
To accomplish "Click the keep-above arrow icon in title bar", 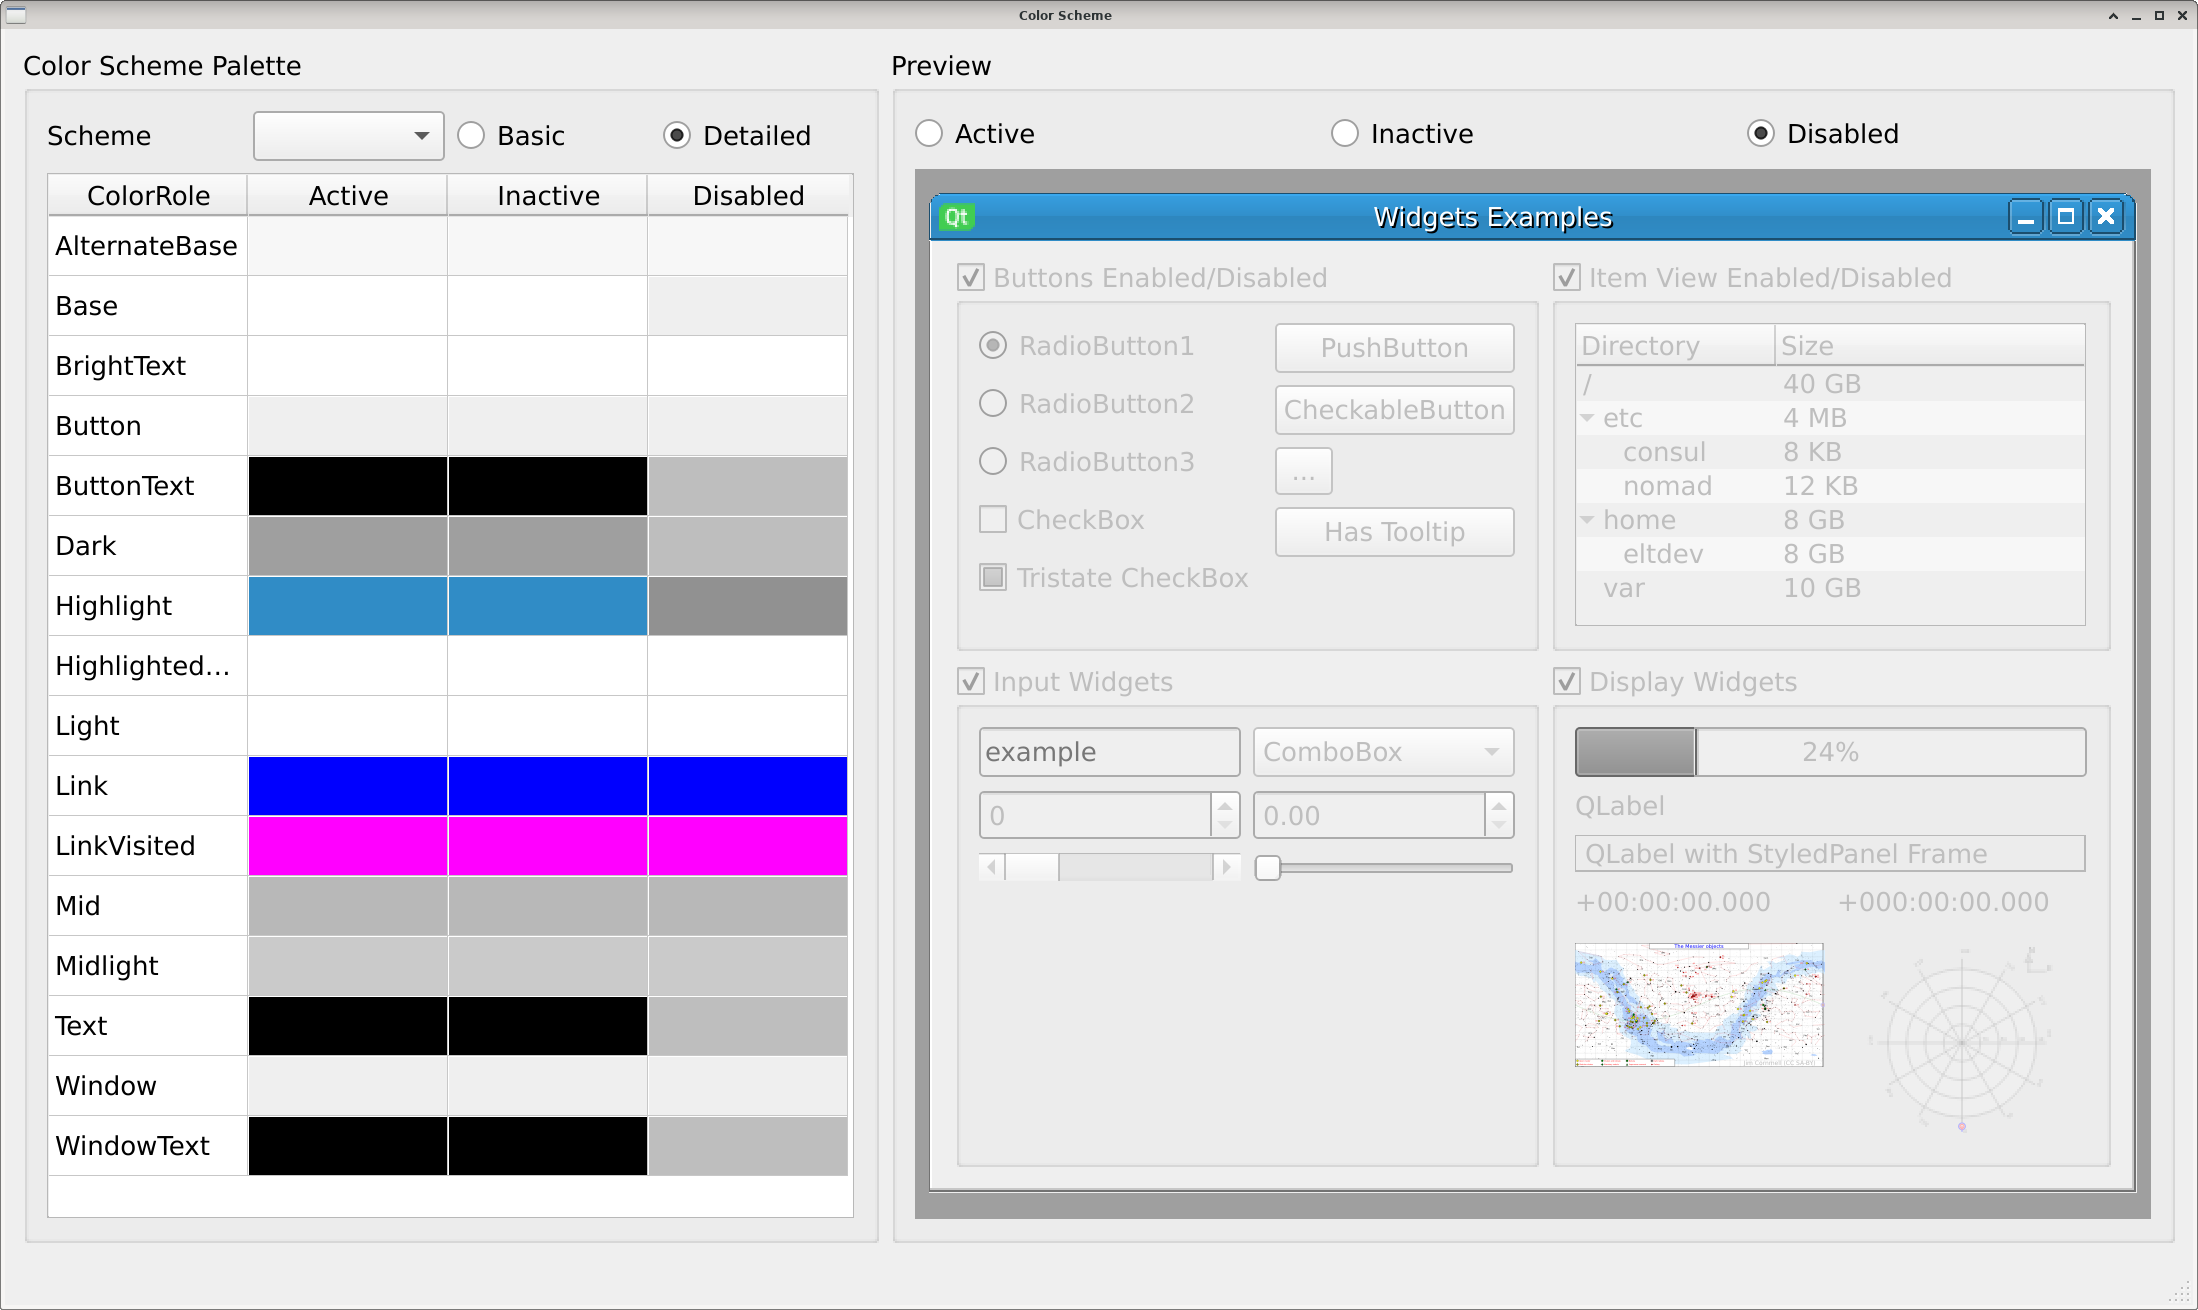I will click(2112, 15).
